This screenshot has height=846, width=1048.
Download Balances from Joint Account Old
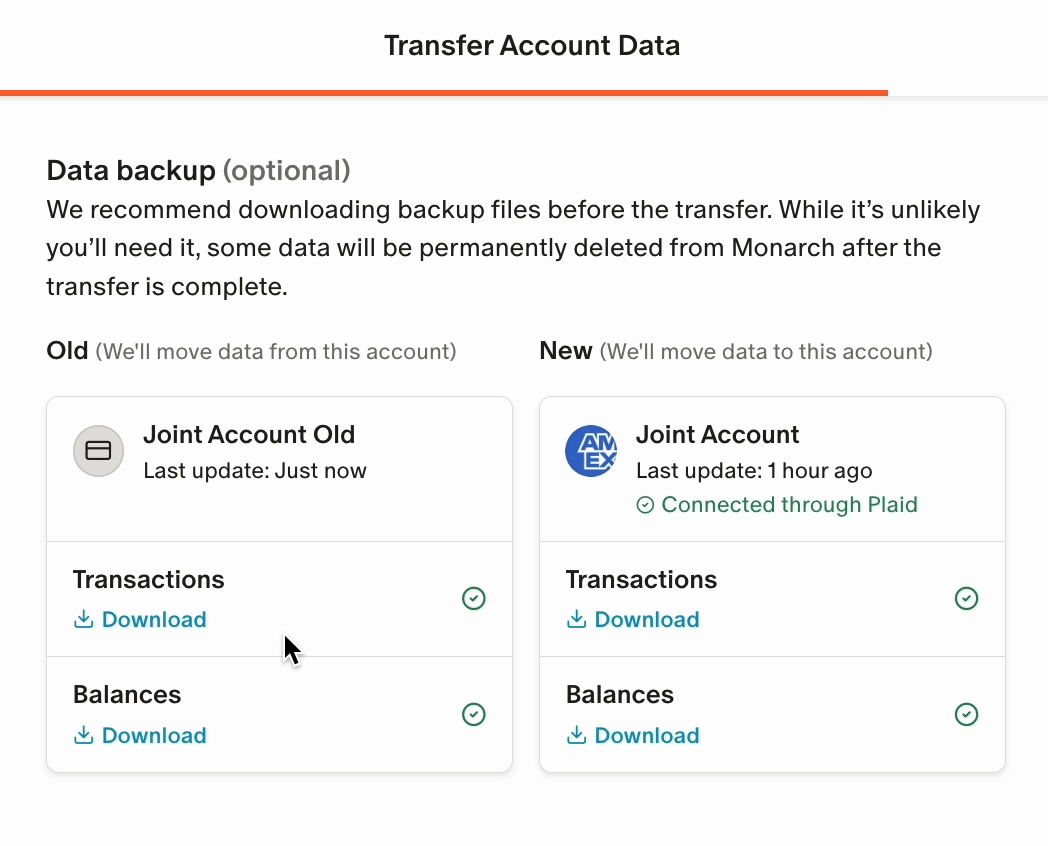point(140,735)
